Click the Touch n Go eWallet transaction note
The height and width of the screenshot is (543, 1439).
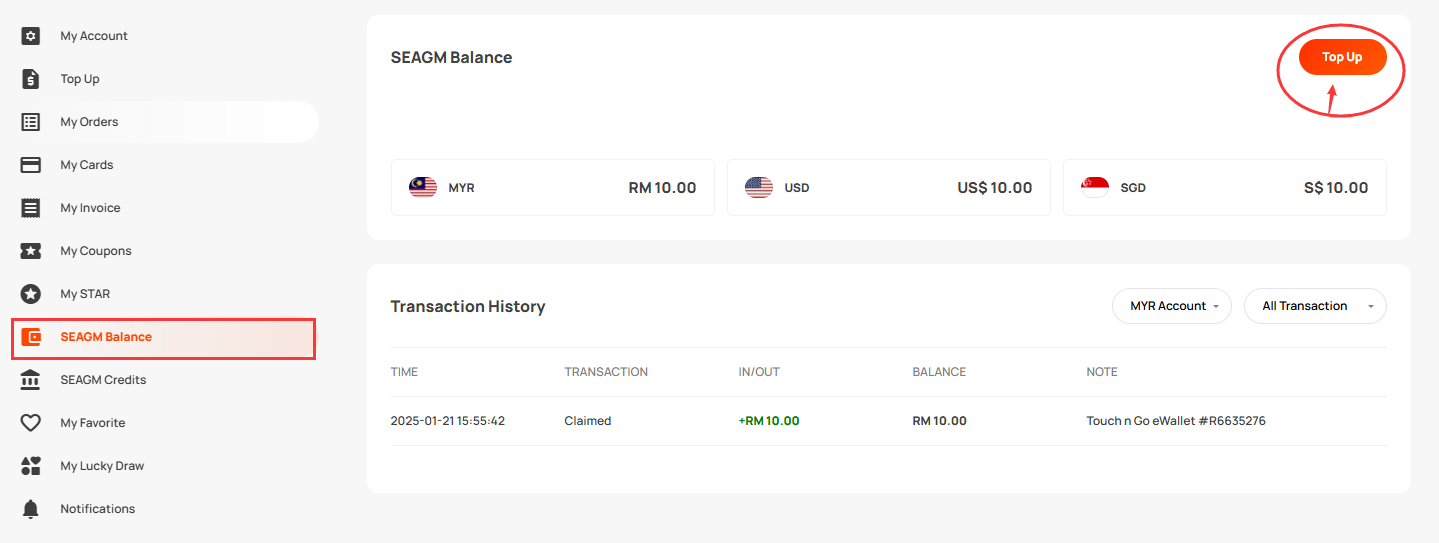click(x=1176, y=421)
